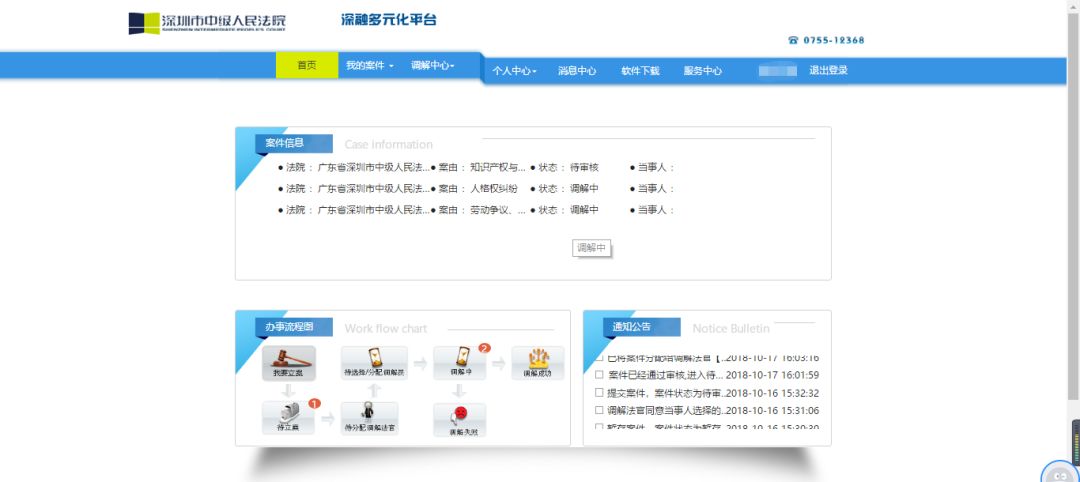Check the 案件已经通过审核 notice checkbox
1080x482 pixels.
pos(599,375)
